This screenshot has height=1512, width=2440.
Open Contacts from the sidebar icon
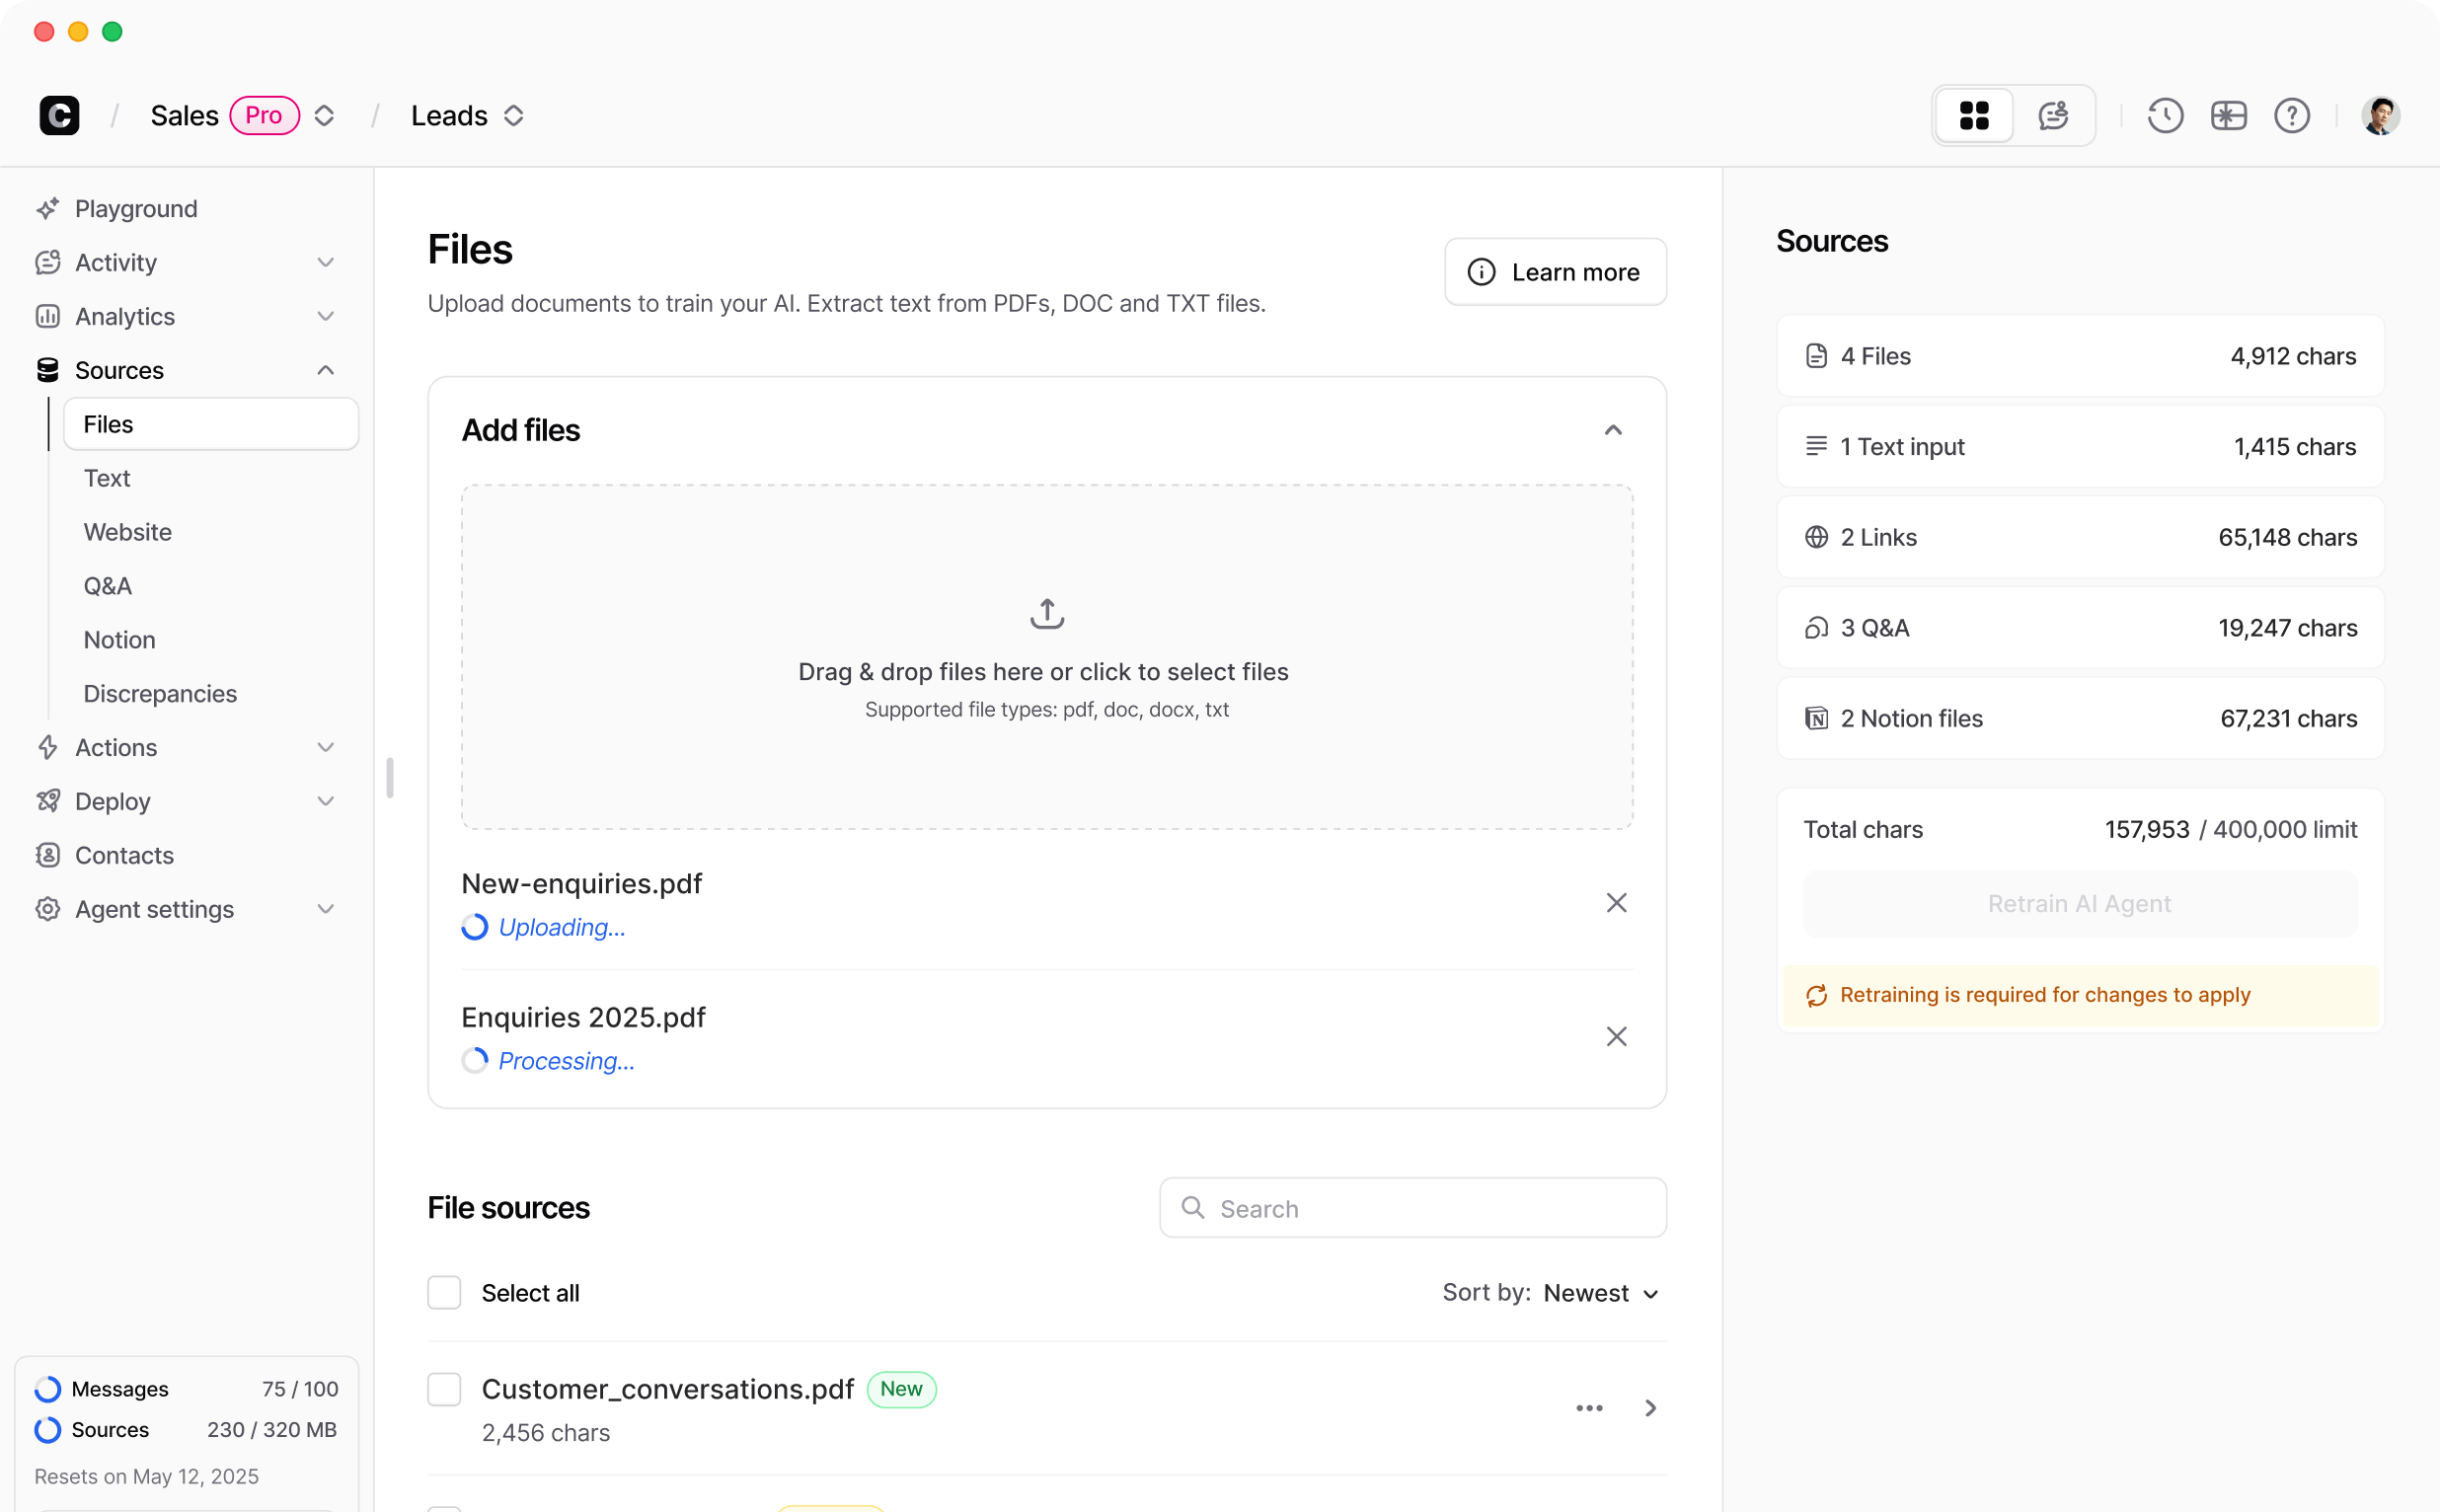click(x=47, y=855)
